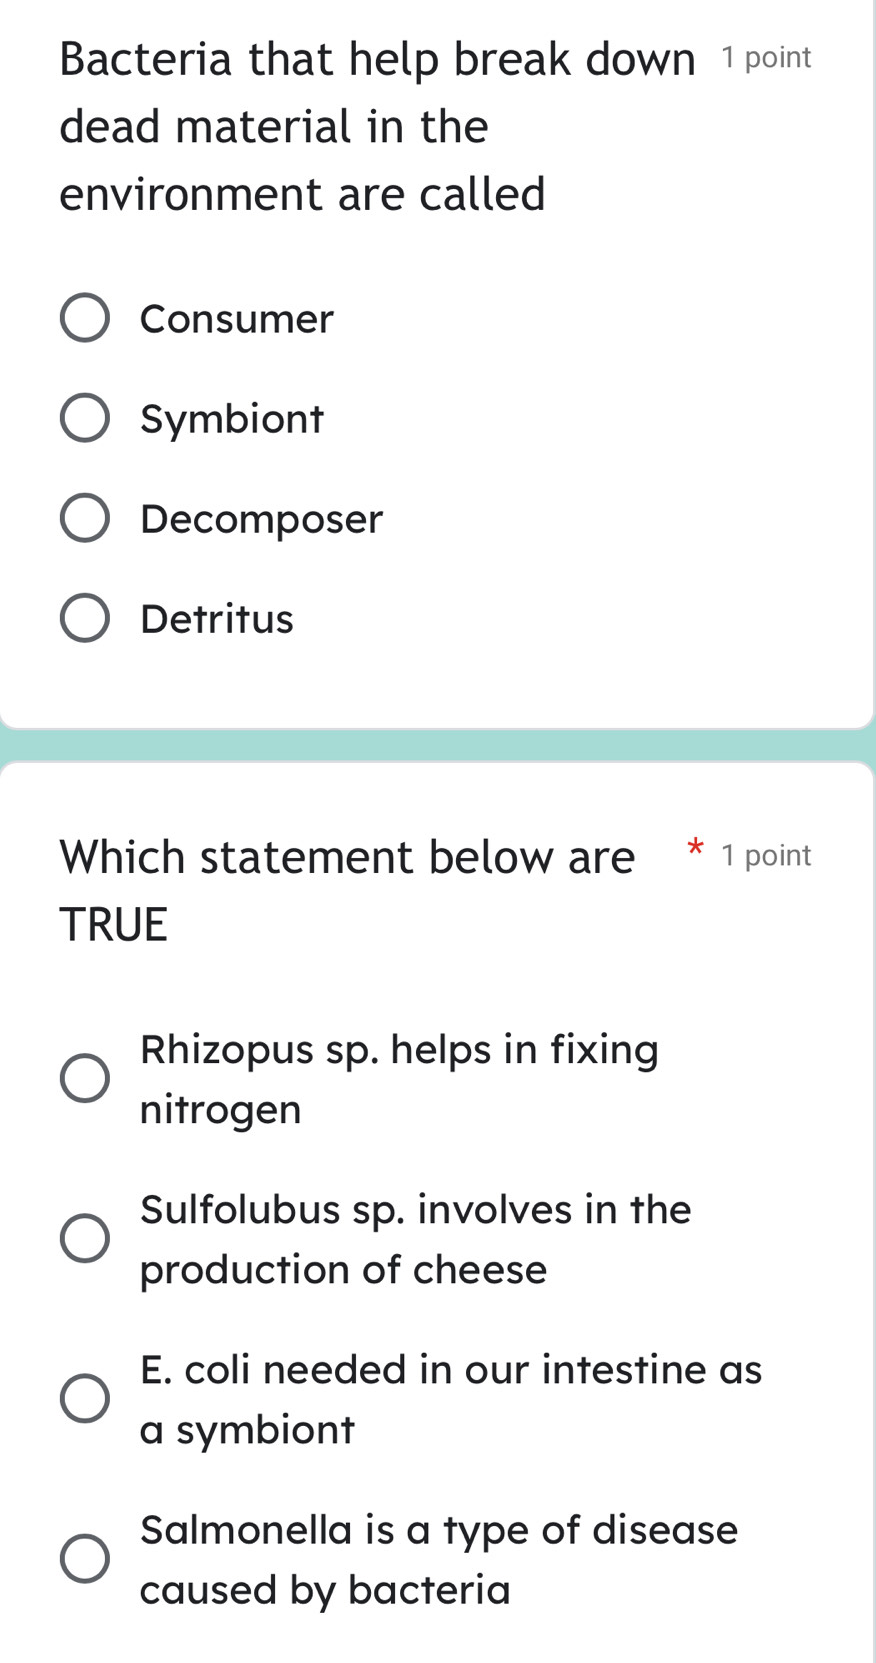Click the first question's 1 point label
The height and width of the screenshot is (1663, 876).
765,57
